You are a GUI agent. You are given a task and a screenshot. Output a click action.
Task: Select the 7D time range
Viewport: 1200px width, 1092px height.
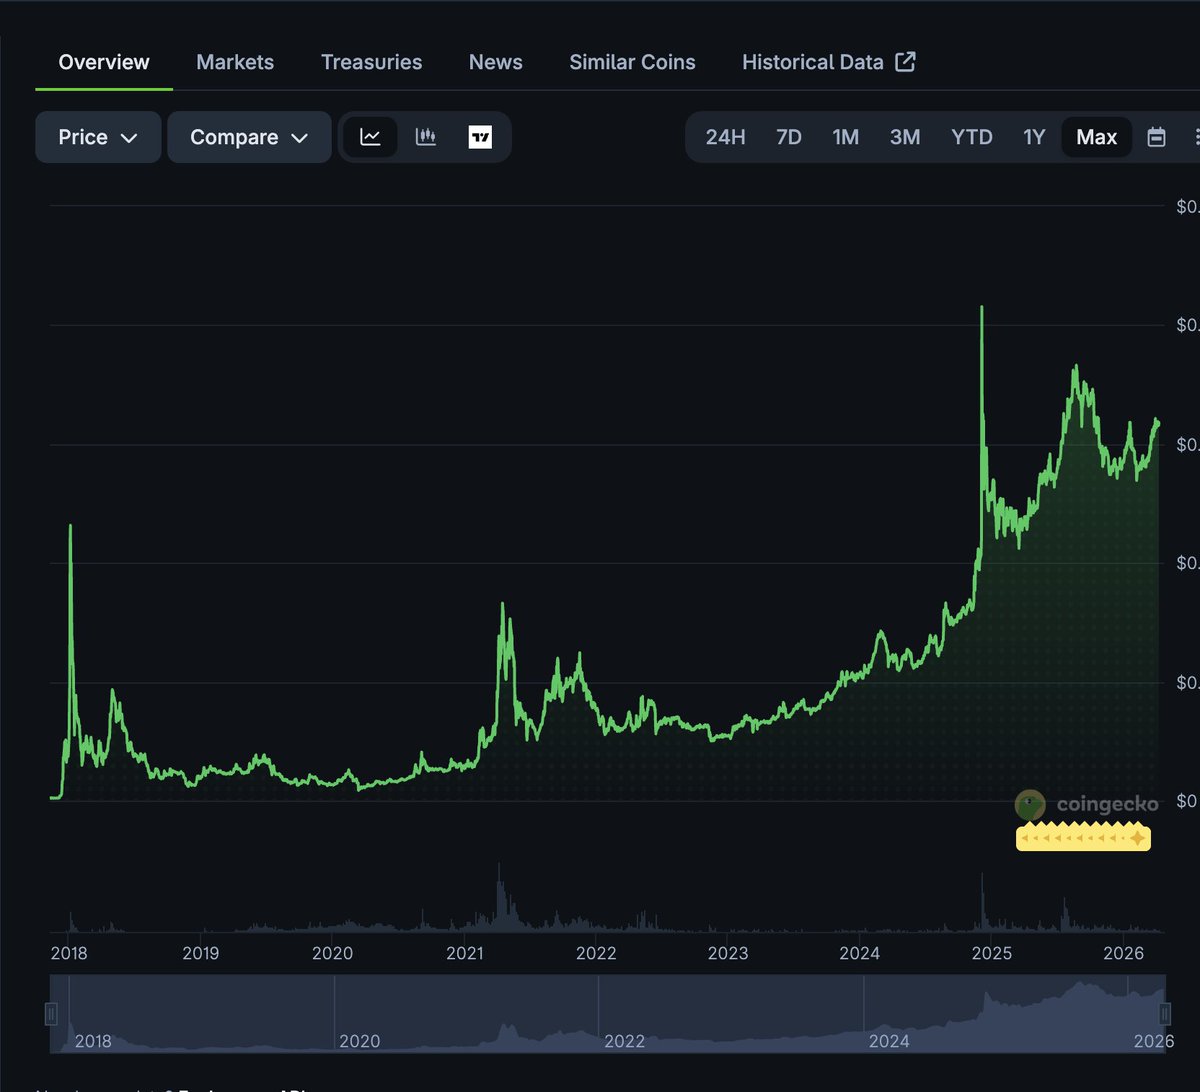click(789, 137)
